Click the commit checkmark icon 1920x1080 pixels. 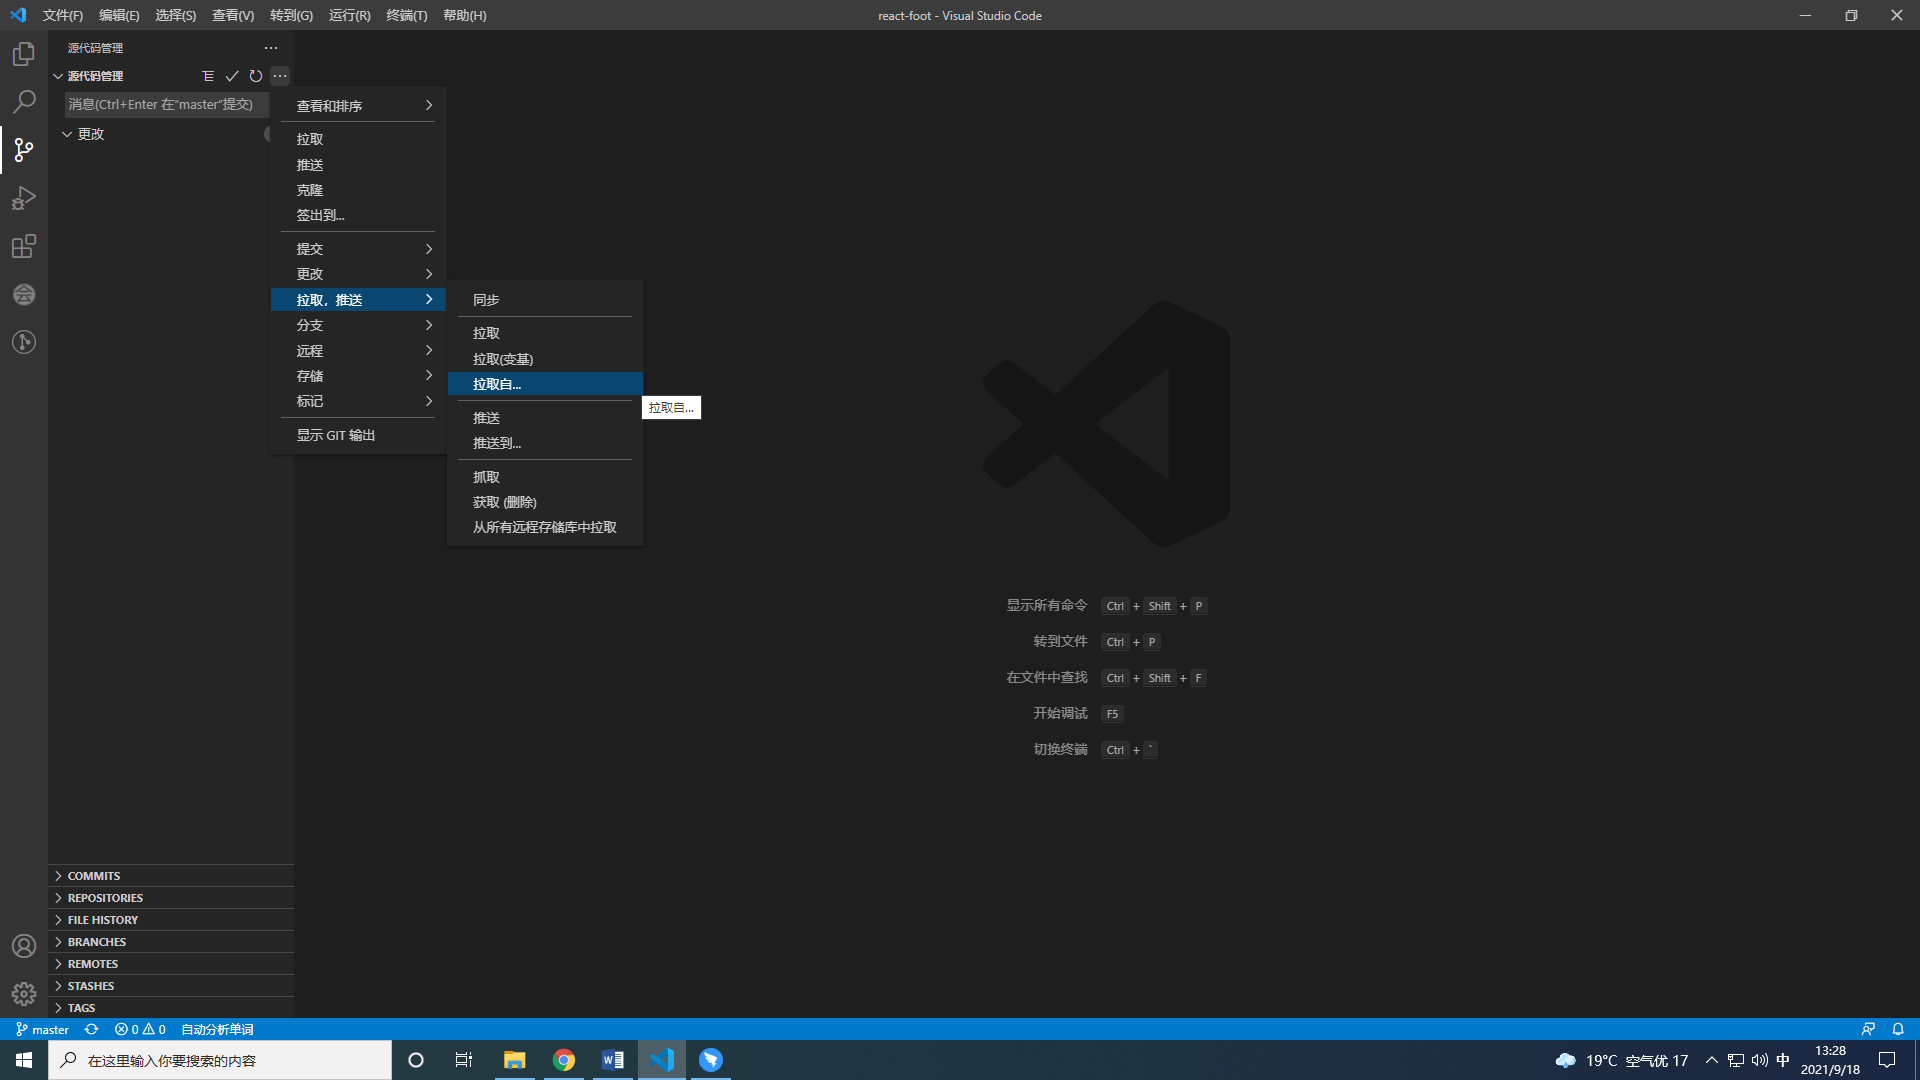point(232,76)
